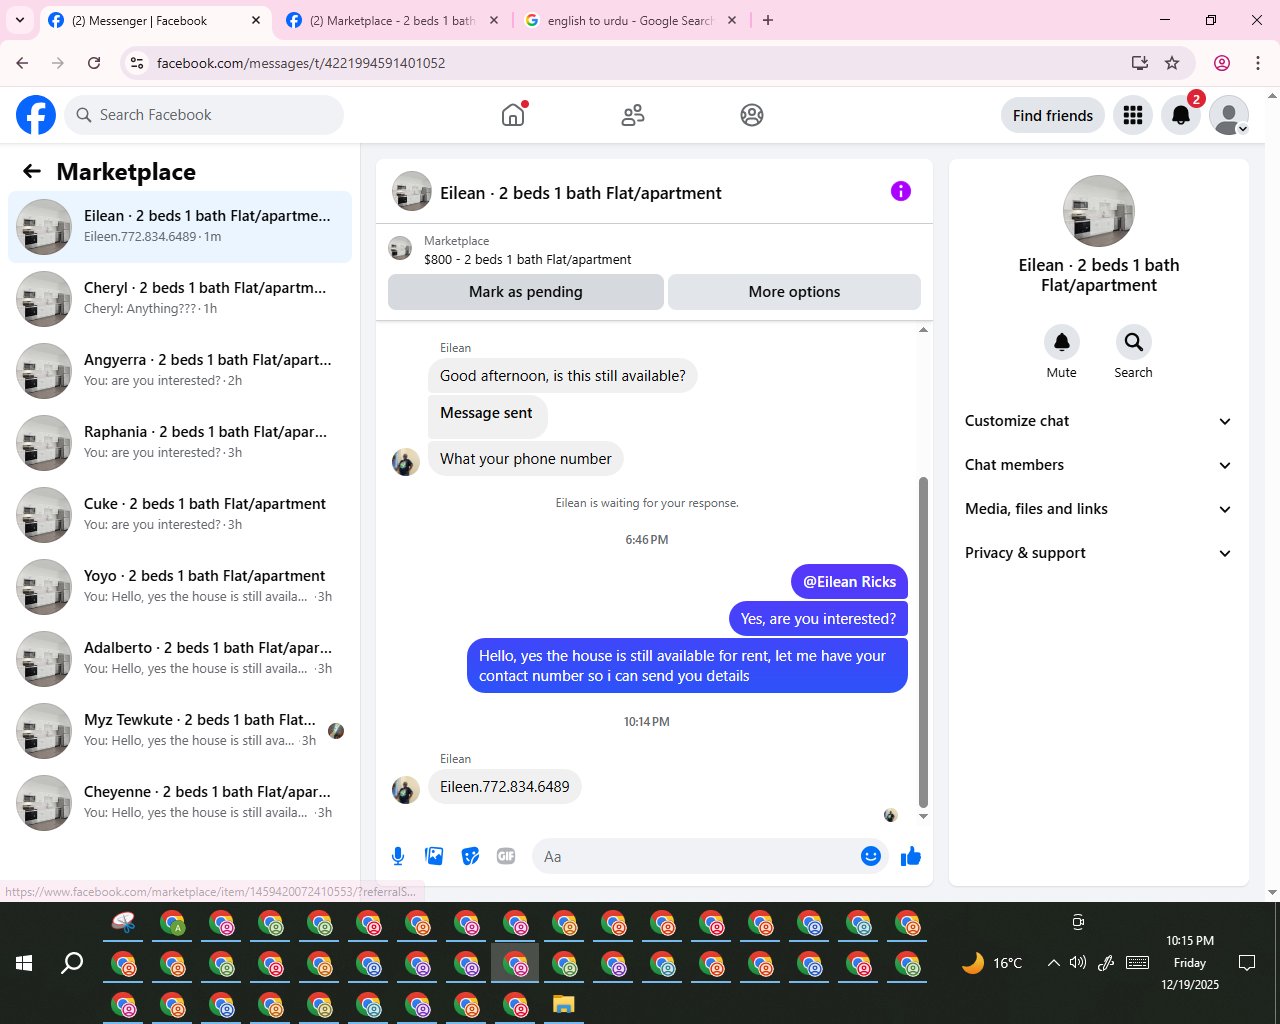
Task: Send a thumbs-up like
Action: coord(911,856)
